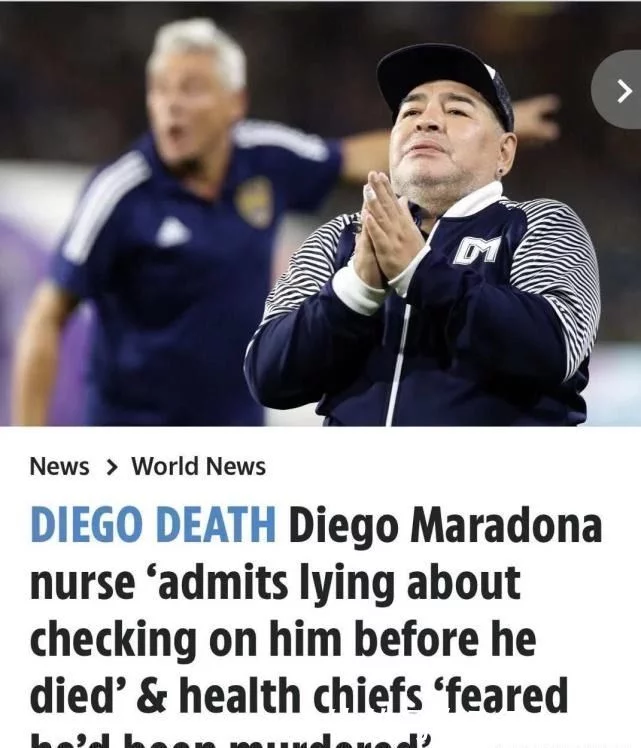Advance to the next gallery photo arrow
Viewport: 641px width, 748px height.
(620, 90)
